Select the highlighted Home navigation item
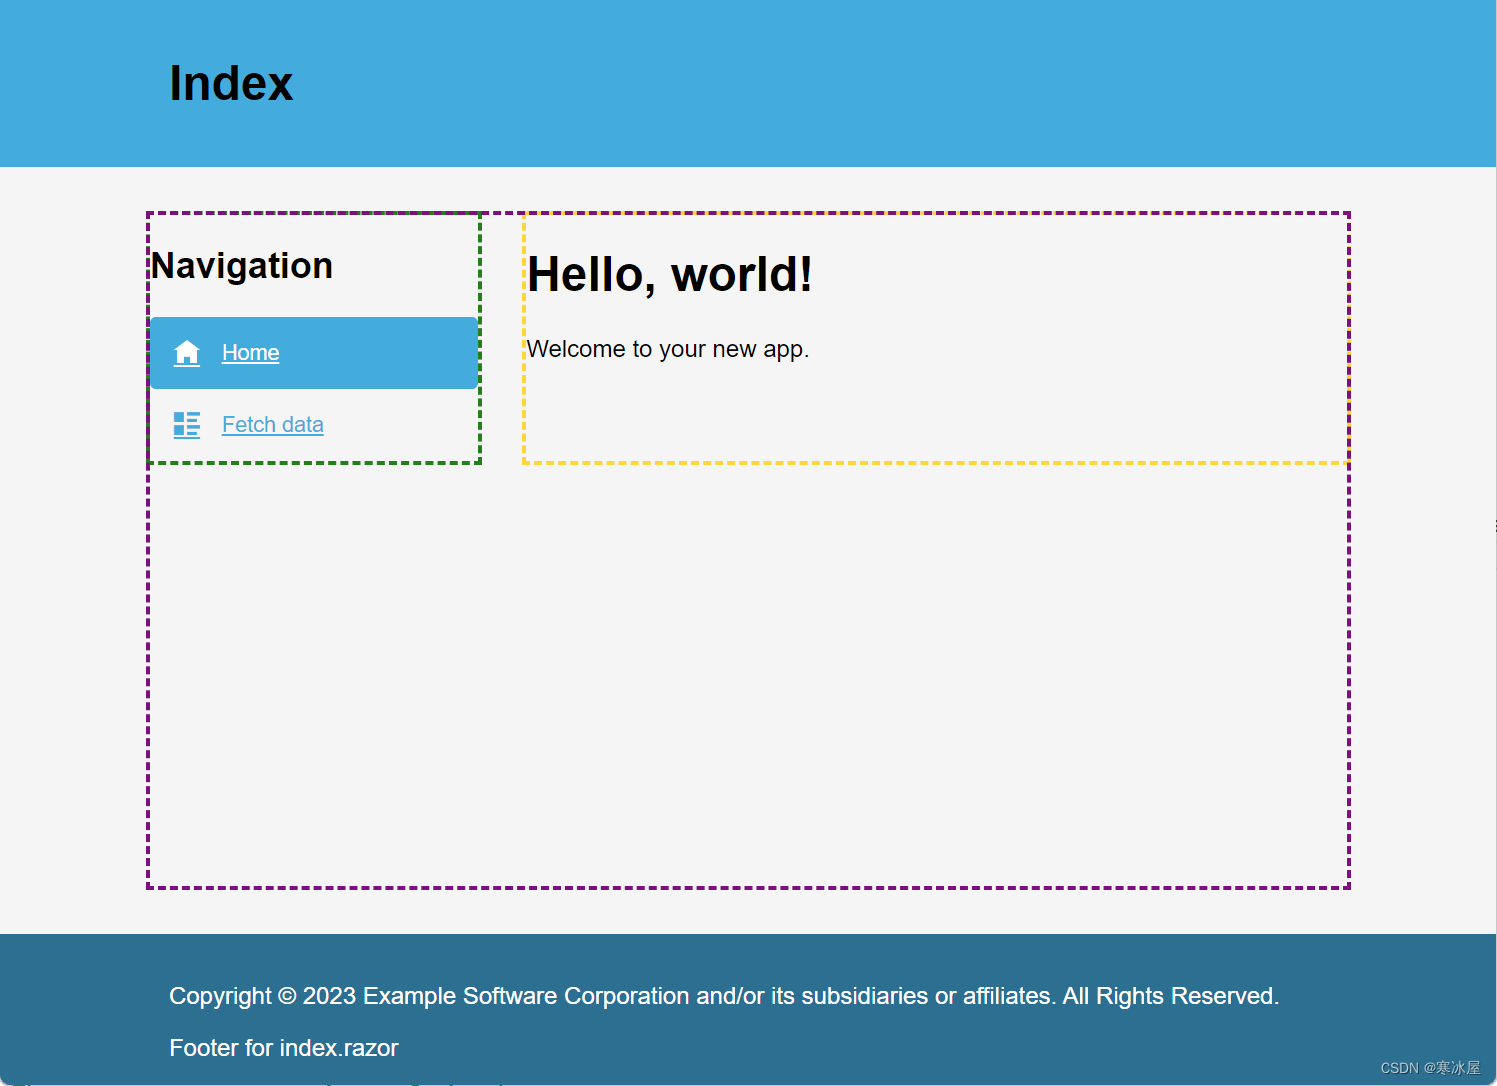 [313, 352]
